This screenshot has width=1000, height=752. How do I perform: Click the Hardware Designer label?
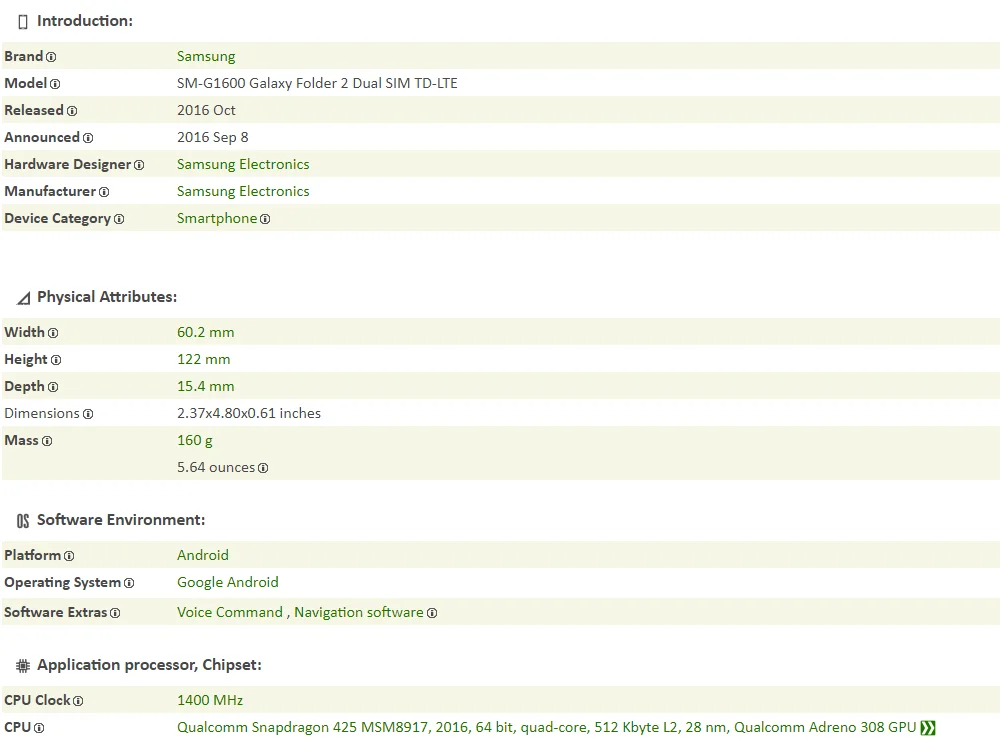(68, 164)
